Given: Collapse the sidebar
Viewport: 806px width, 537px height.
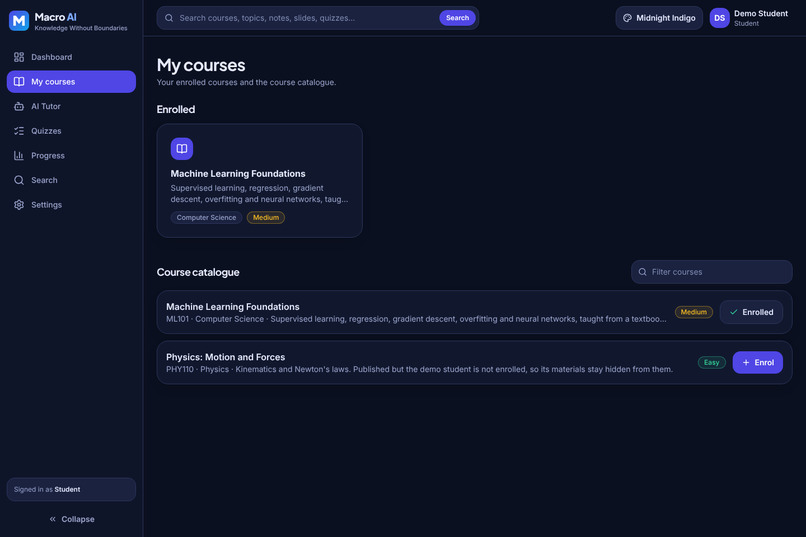Looking at the screenshot, I should (71, 519).
